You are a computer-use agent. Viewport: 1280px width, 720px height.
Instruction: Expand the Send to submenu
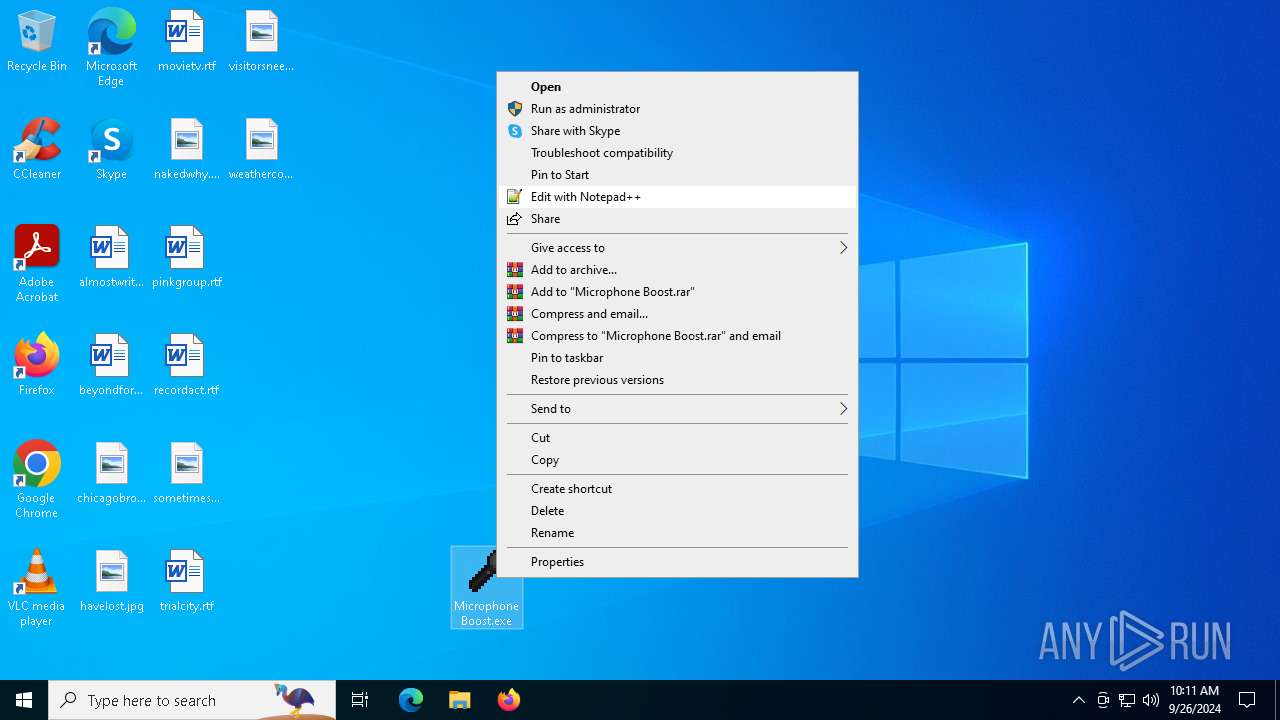tap(677, 409)
